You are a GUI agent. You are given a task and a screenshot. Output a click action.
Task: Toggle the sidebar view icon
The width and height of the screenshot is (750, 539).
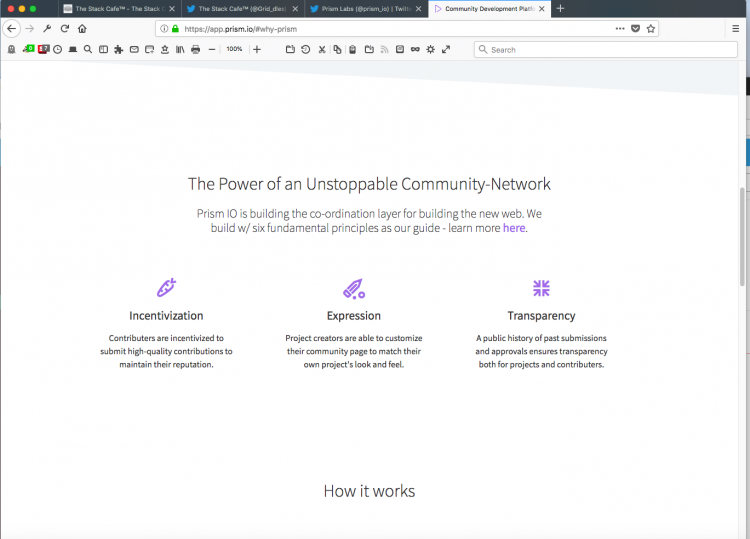click(x=103, y=49)
